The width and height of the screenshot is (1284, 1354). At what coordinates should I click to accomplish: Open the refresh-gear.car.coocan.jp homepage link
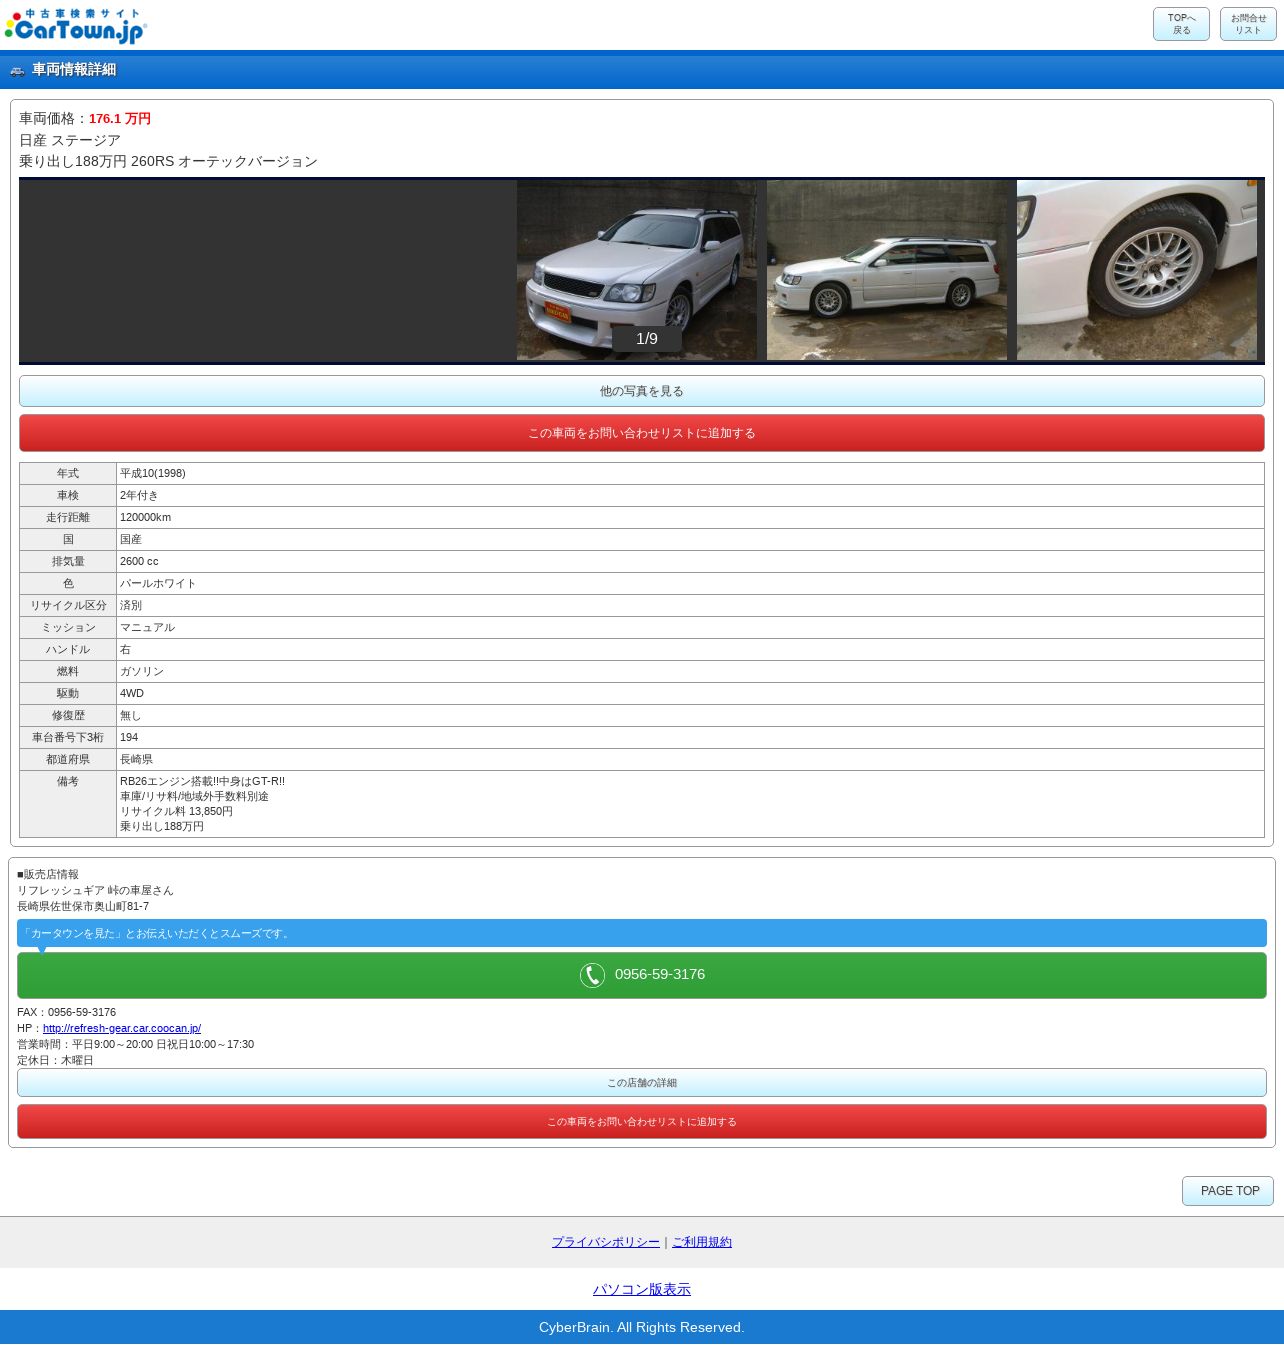122,1028
